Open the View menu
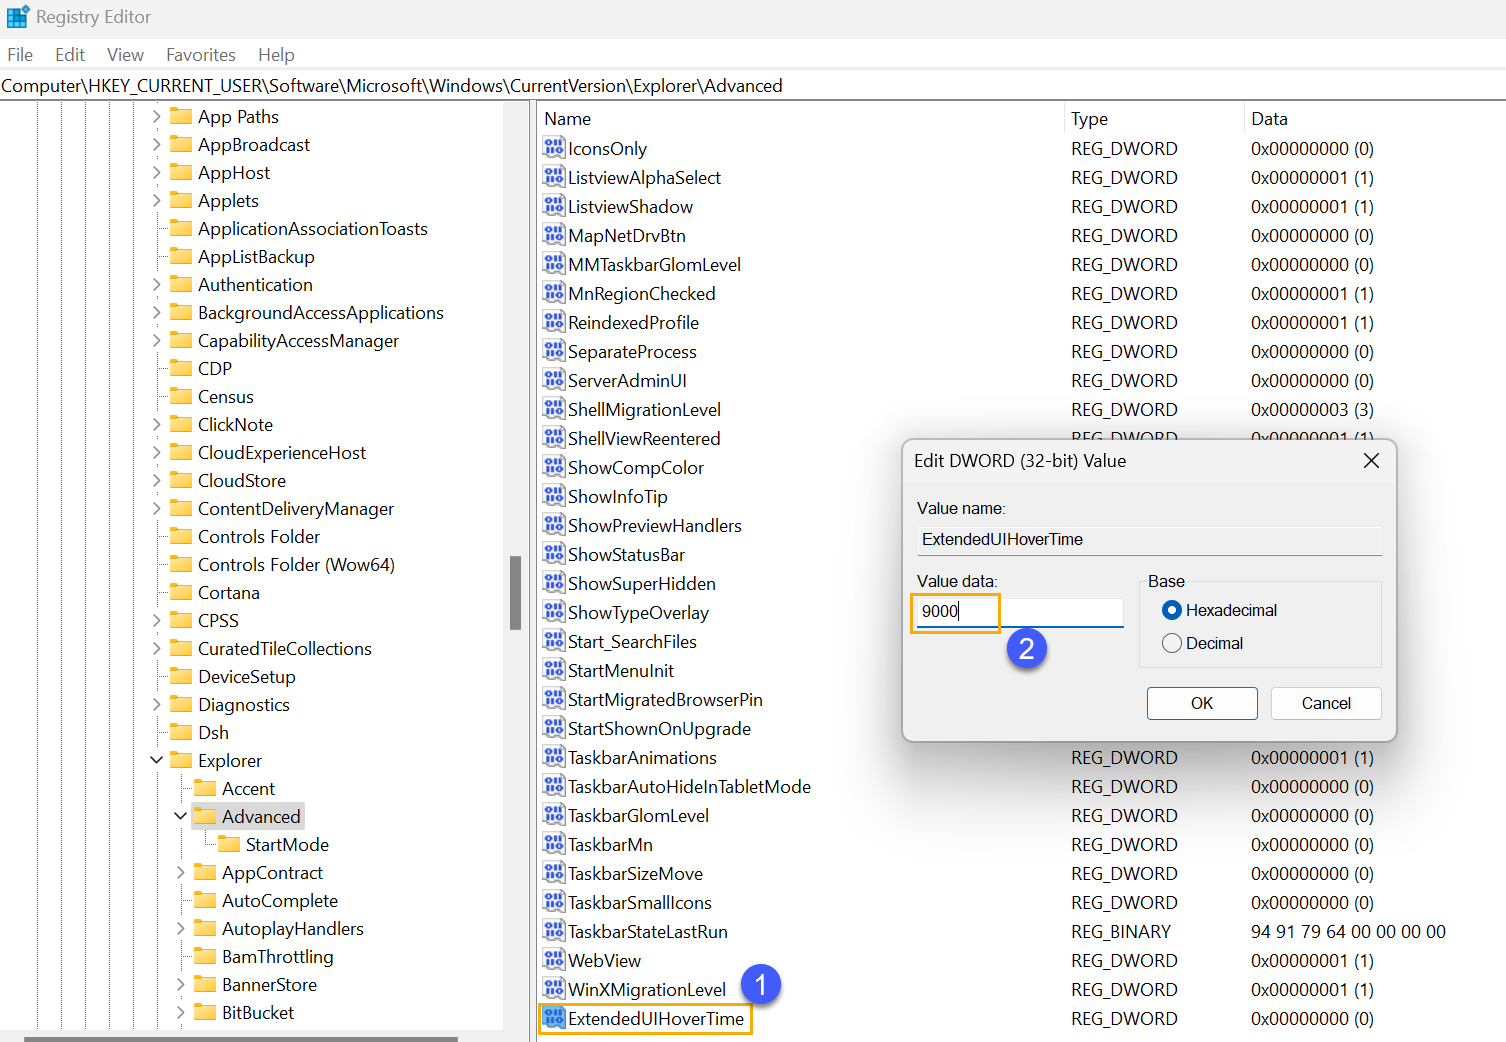The width and height of the screenshot is (1506, 1042). click(x=125, y=54)
